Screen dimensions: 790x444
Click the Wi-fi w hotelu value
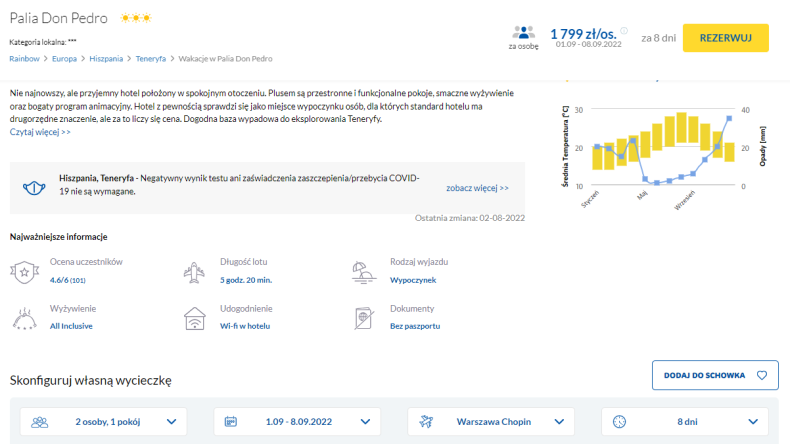[x=245, y=326]
